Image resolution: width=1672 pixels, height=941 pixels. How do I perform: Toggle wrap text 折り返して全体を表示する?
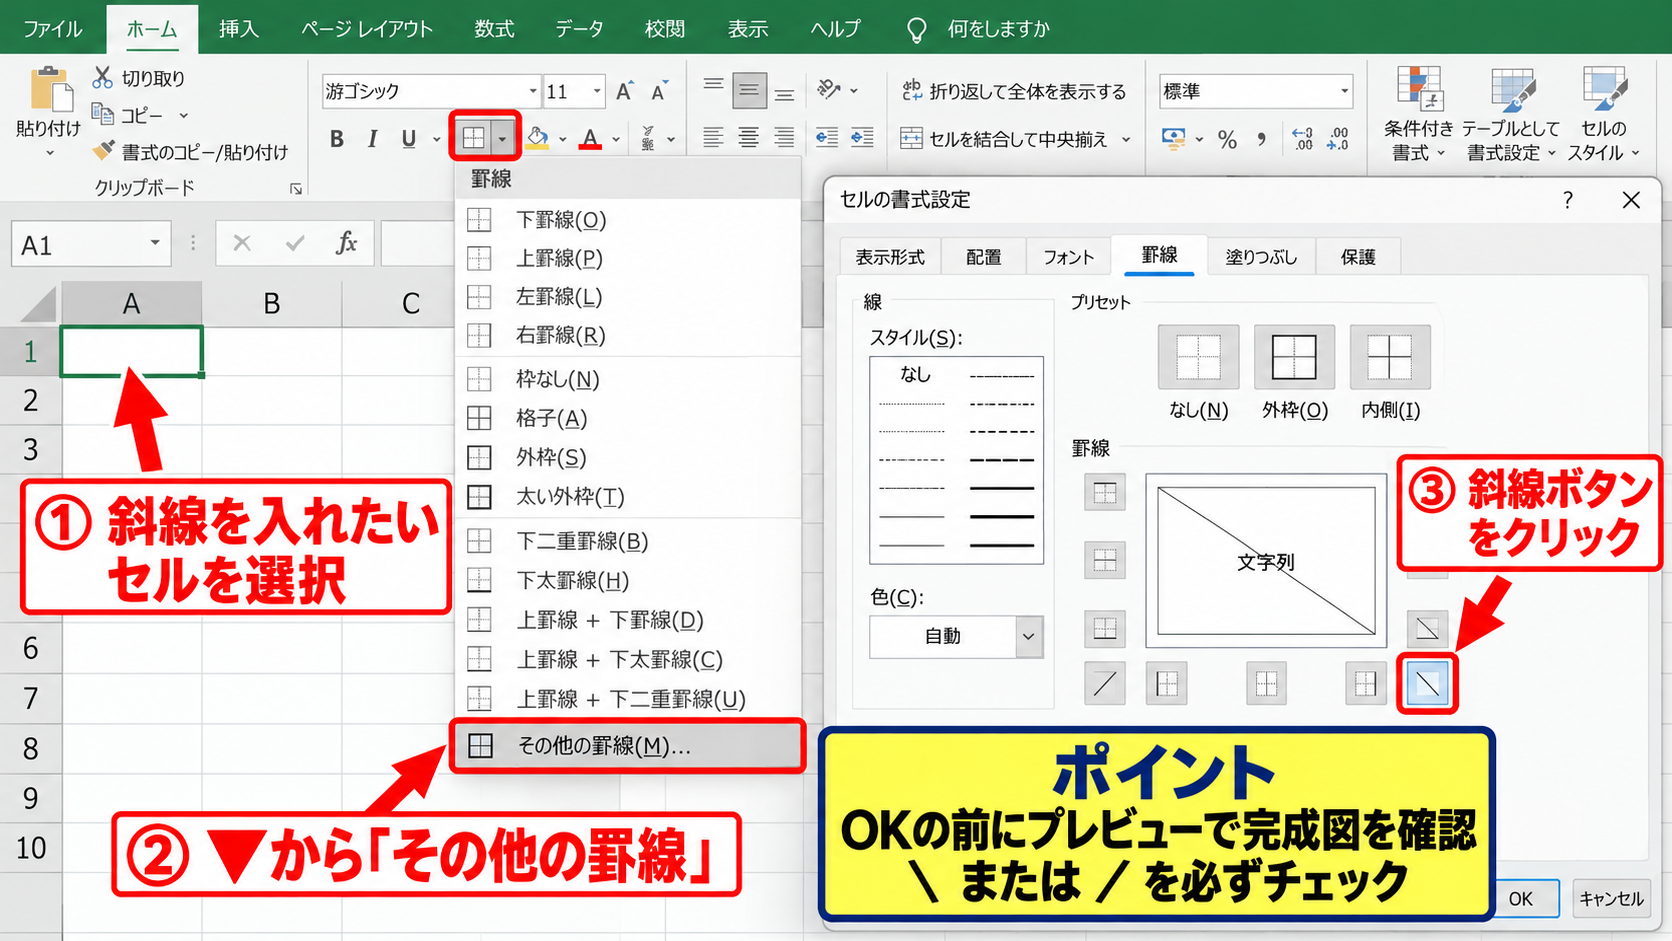pyautogui.click(x=1014, y=91)
